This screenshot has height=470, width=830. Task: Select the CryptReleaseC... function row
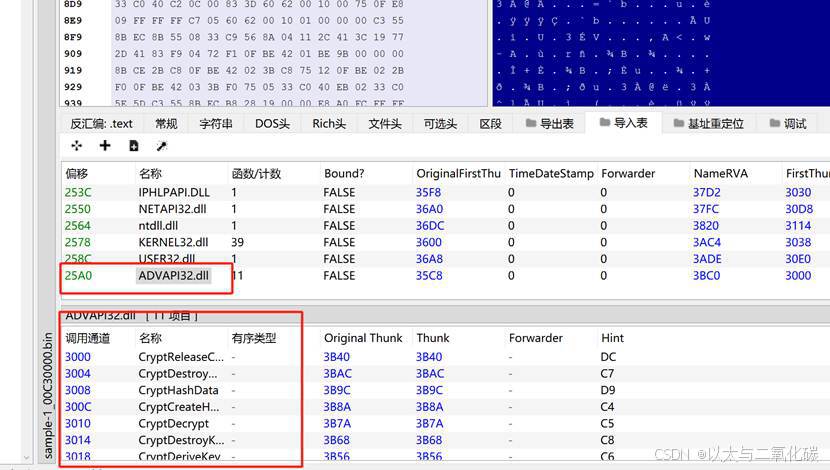181,357
